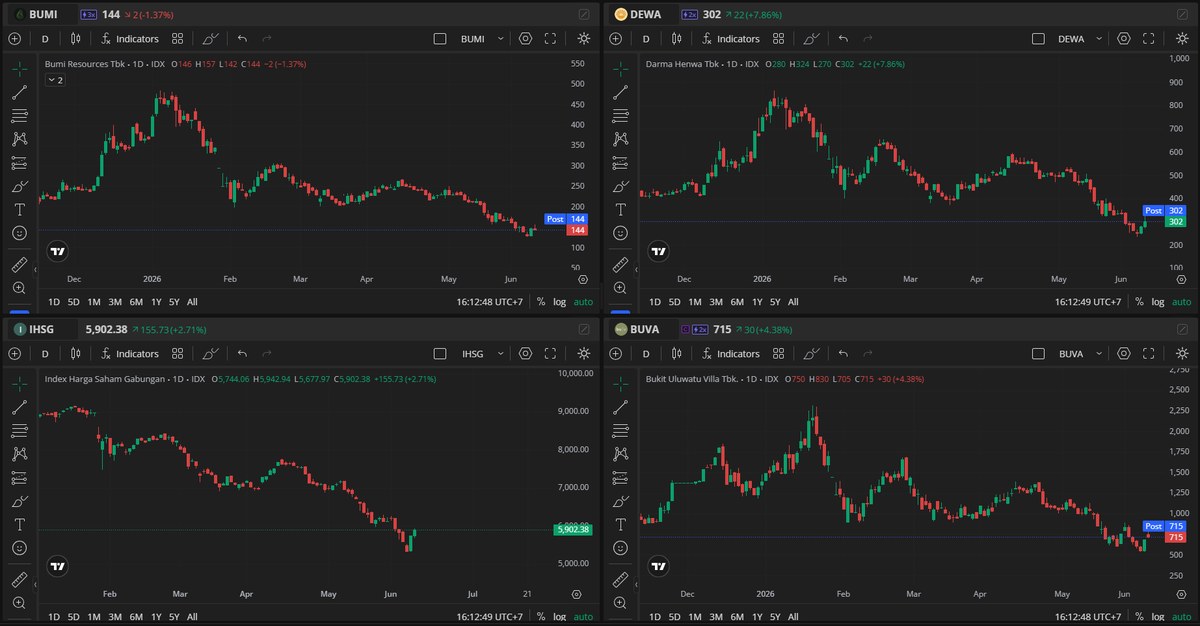Open chart settings hexagon in BUMI toolbar
Image resolution: width=1200 pixels, height=626 pixels.
tap(525, 39)
